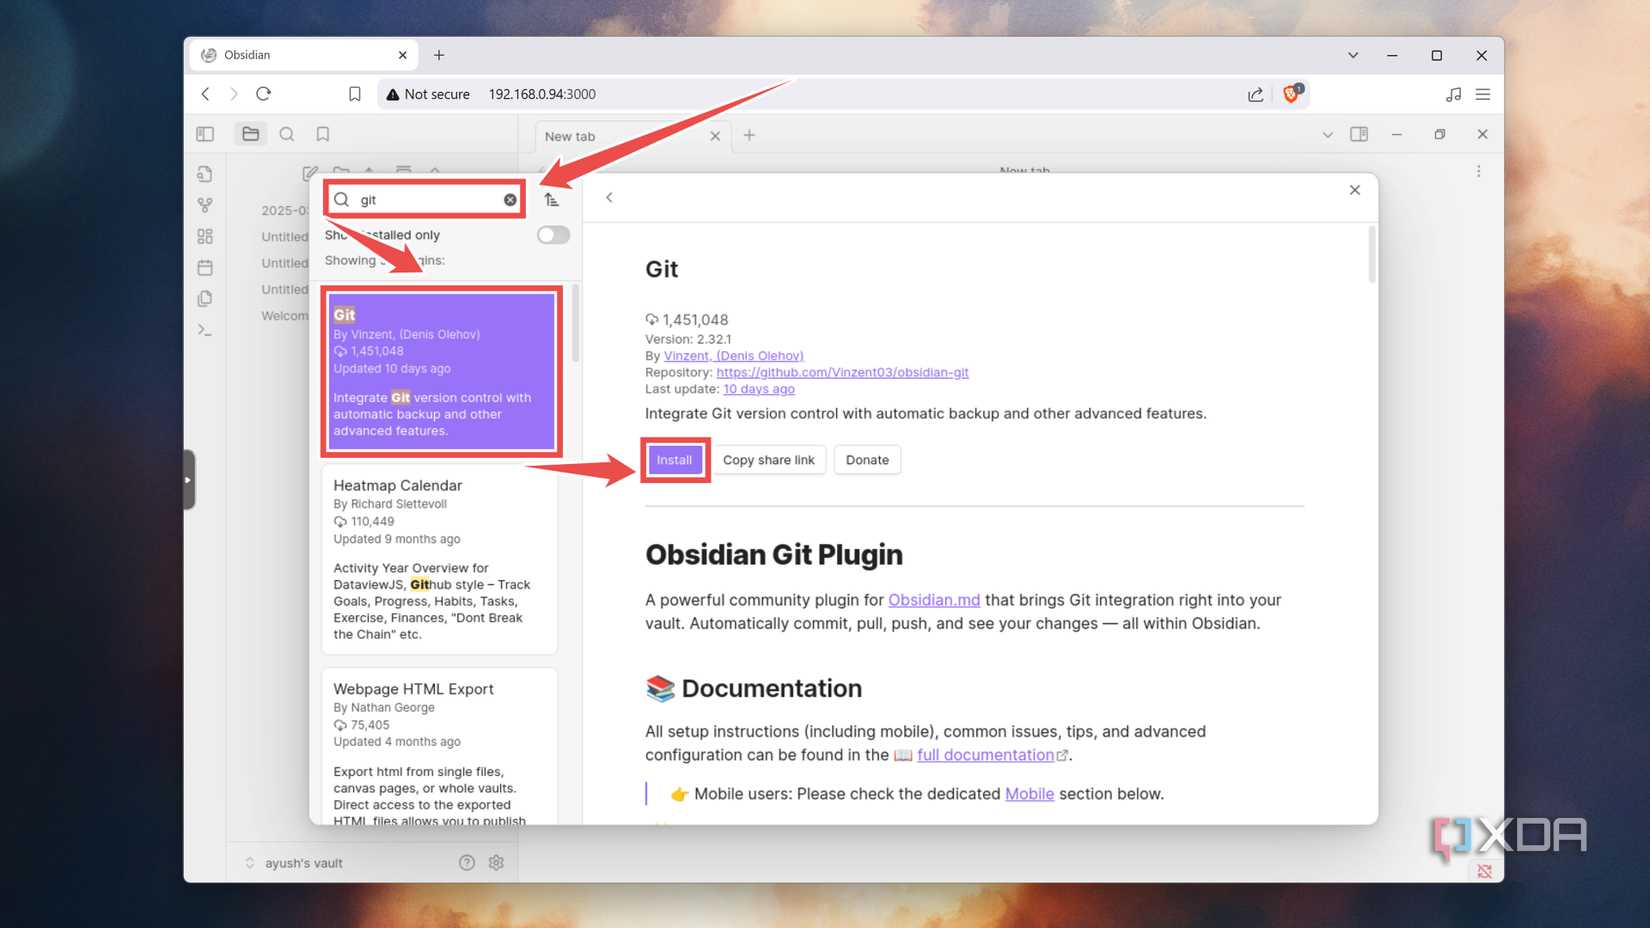Install the Git plugin
This screenshot has height=928, width=1650.
674,460
